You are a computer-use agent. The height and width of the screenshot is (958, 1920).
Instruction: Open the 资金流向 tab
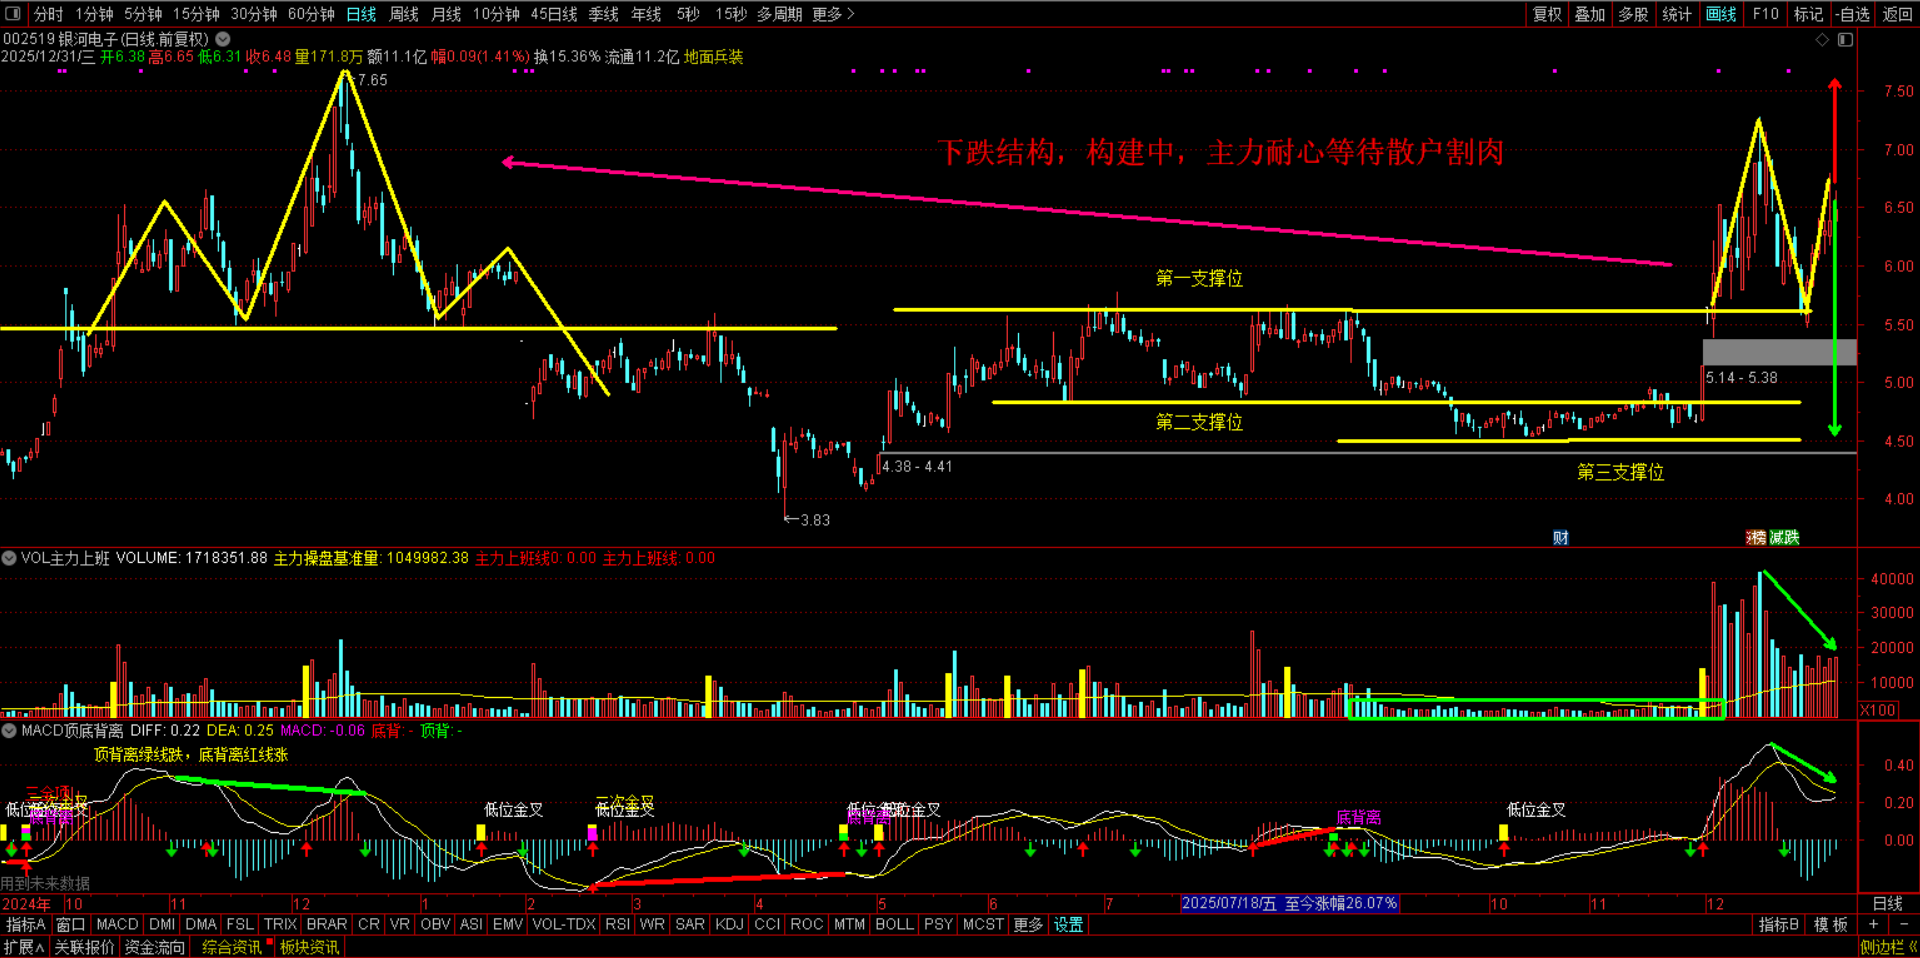[x=155, y=946]
